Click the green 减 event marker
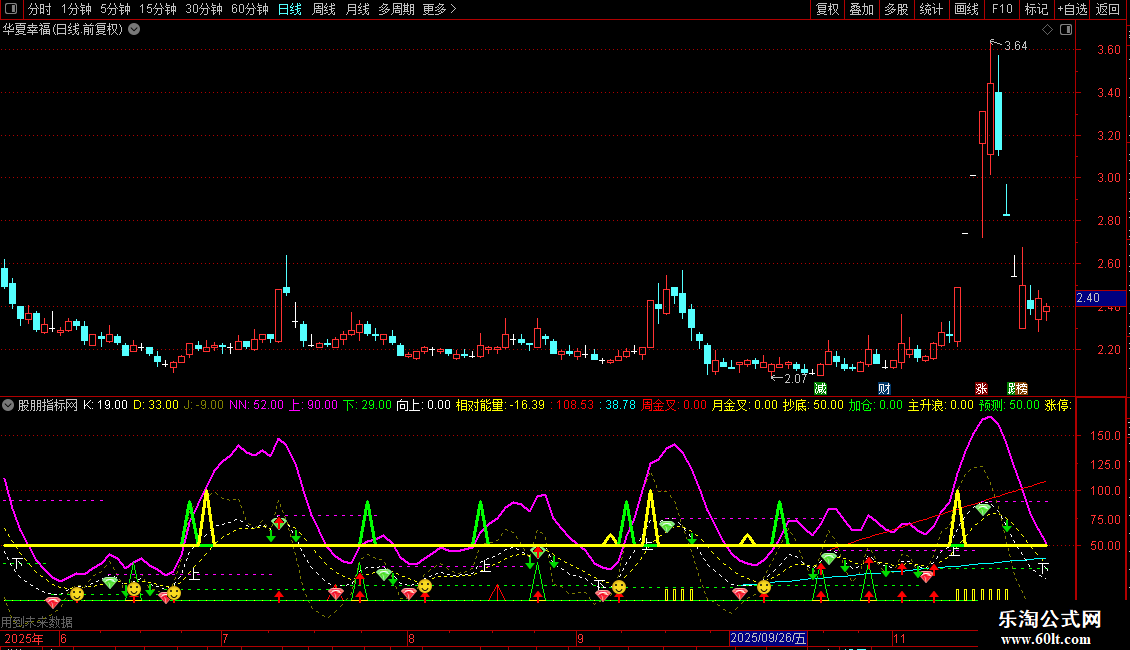The width and height of the screenshot is (1130, 650). click(x=821, y=388)
